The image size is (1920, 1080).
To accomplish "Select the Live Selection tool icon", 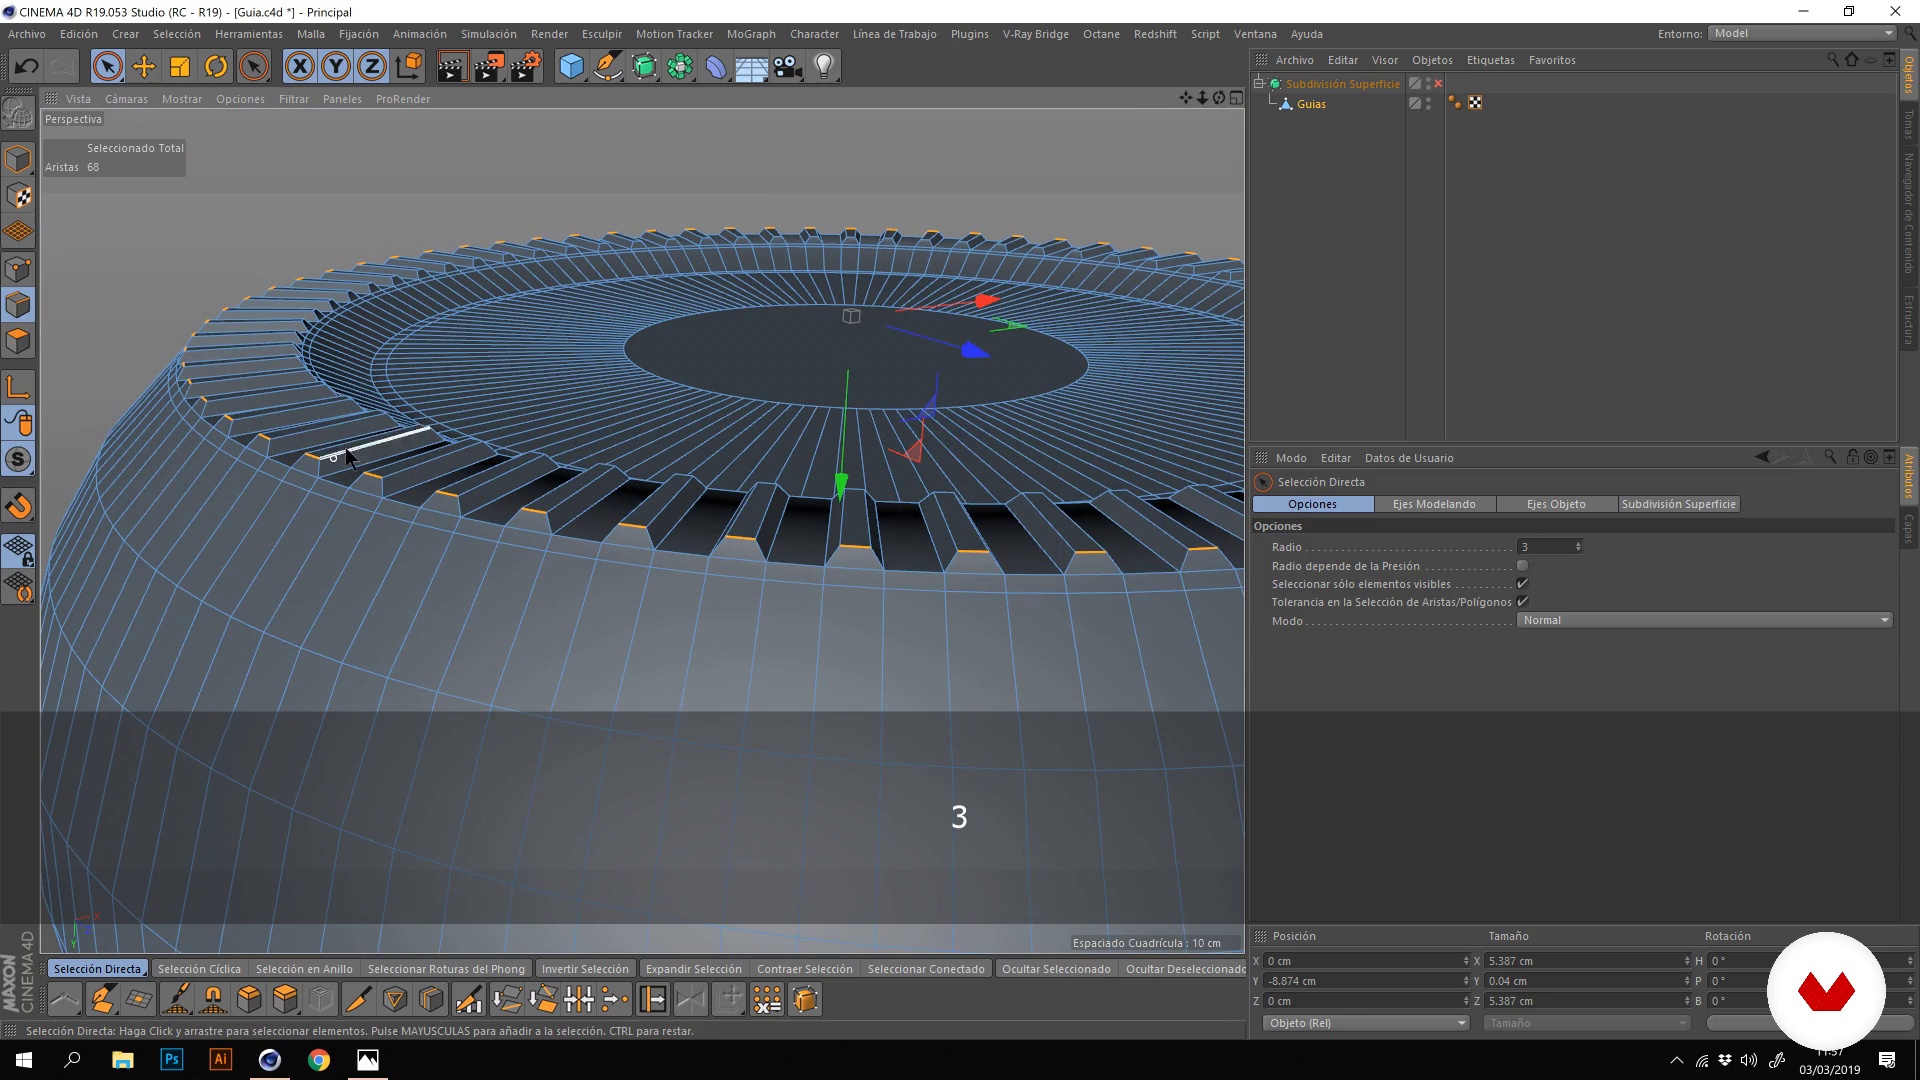I will pos(107,67).
